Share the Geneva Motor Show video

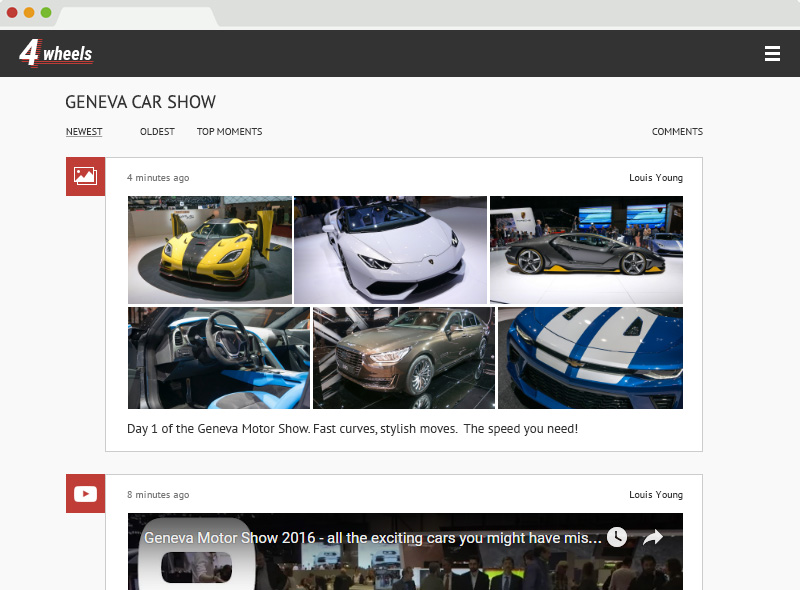pos(654,537)
